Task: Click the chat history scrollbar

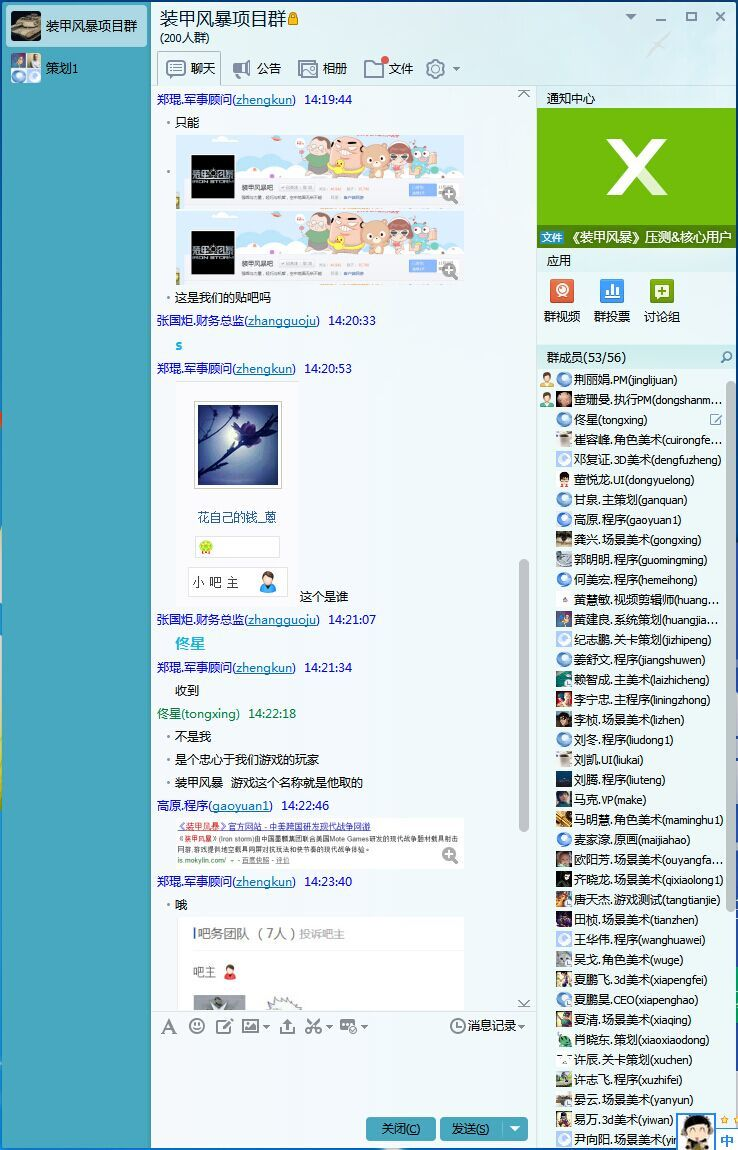Action: (x=524, y=695)
